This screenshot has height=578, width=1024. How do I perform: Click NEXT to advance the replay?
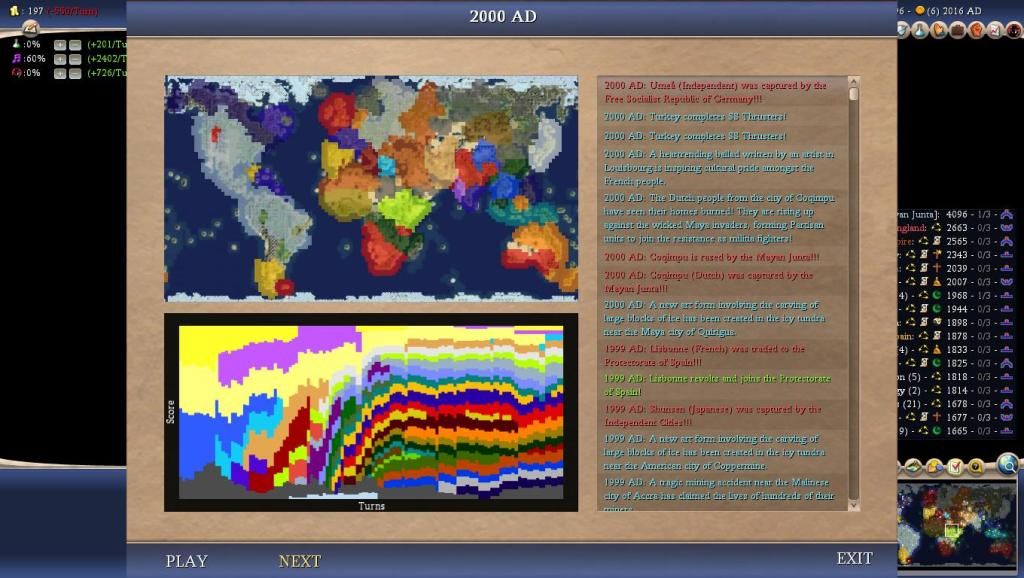coord(300,561)
